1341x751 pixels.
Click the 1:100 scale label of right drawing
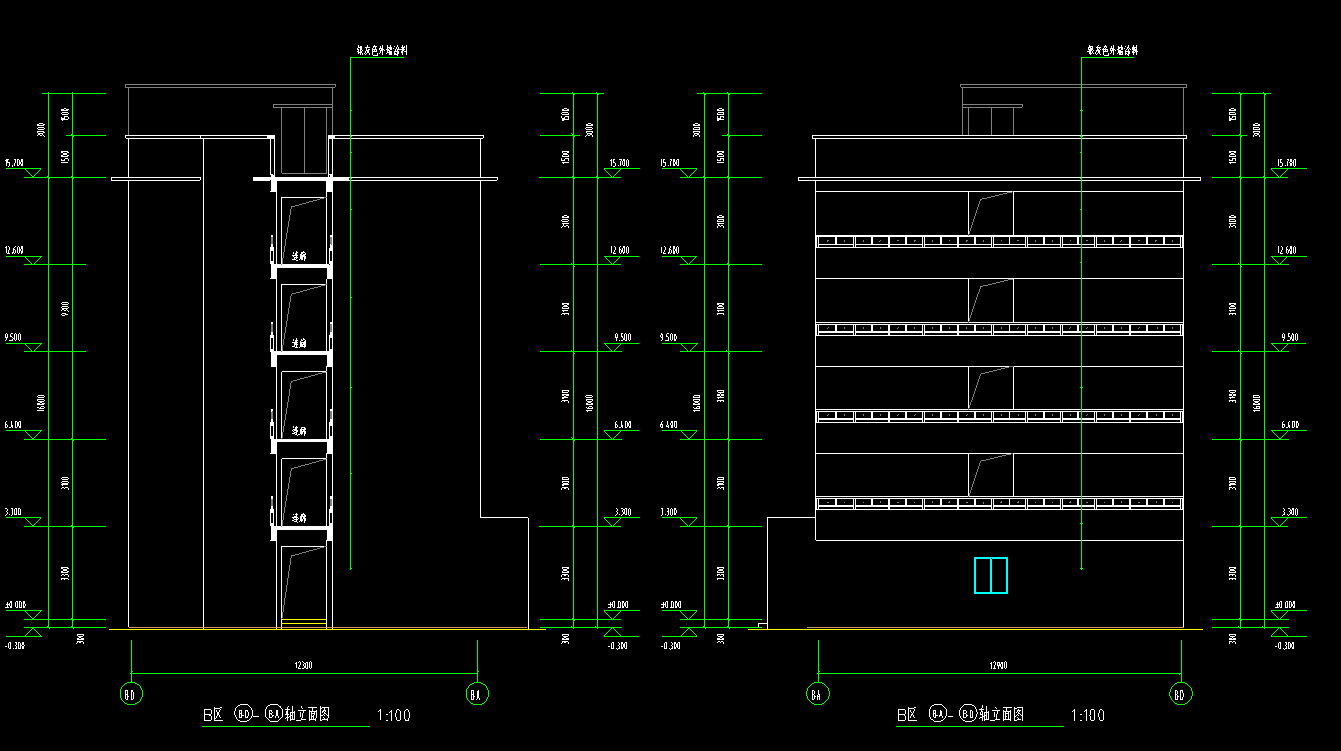1088,716
